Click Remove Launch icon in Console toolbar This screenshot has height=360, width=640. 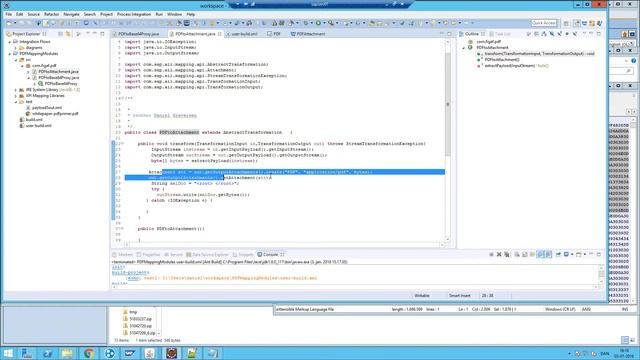(499, 254)
